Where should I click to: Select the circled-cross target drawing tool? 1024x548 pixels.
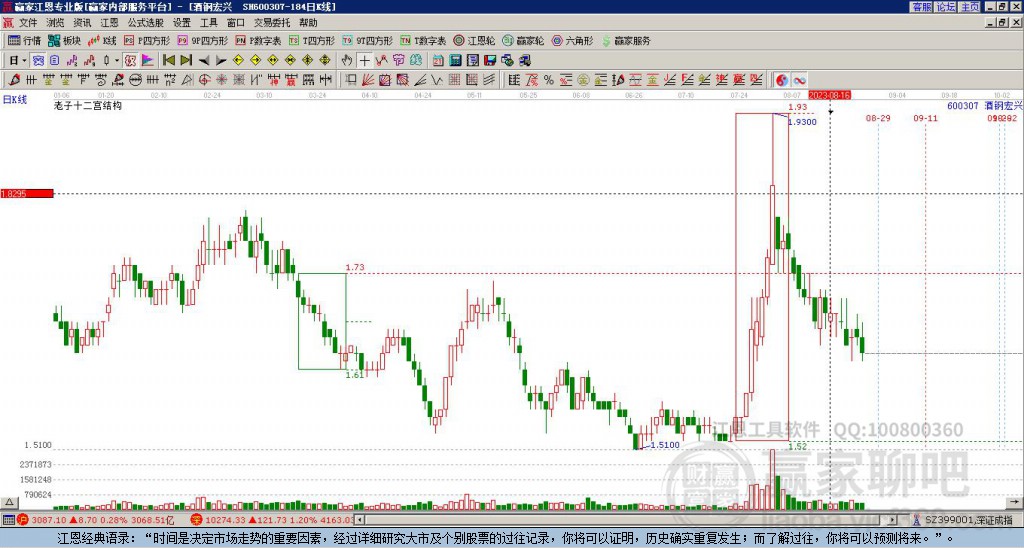[x=202, y=80]
